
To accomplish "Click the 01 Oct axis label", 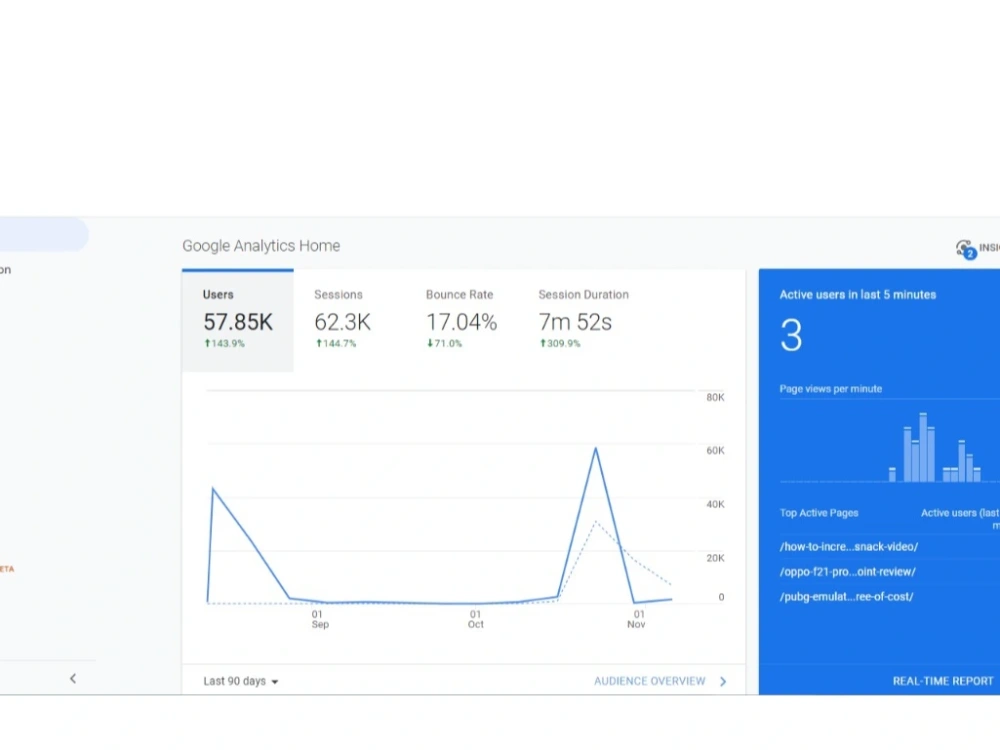I will pos(476,619).
